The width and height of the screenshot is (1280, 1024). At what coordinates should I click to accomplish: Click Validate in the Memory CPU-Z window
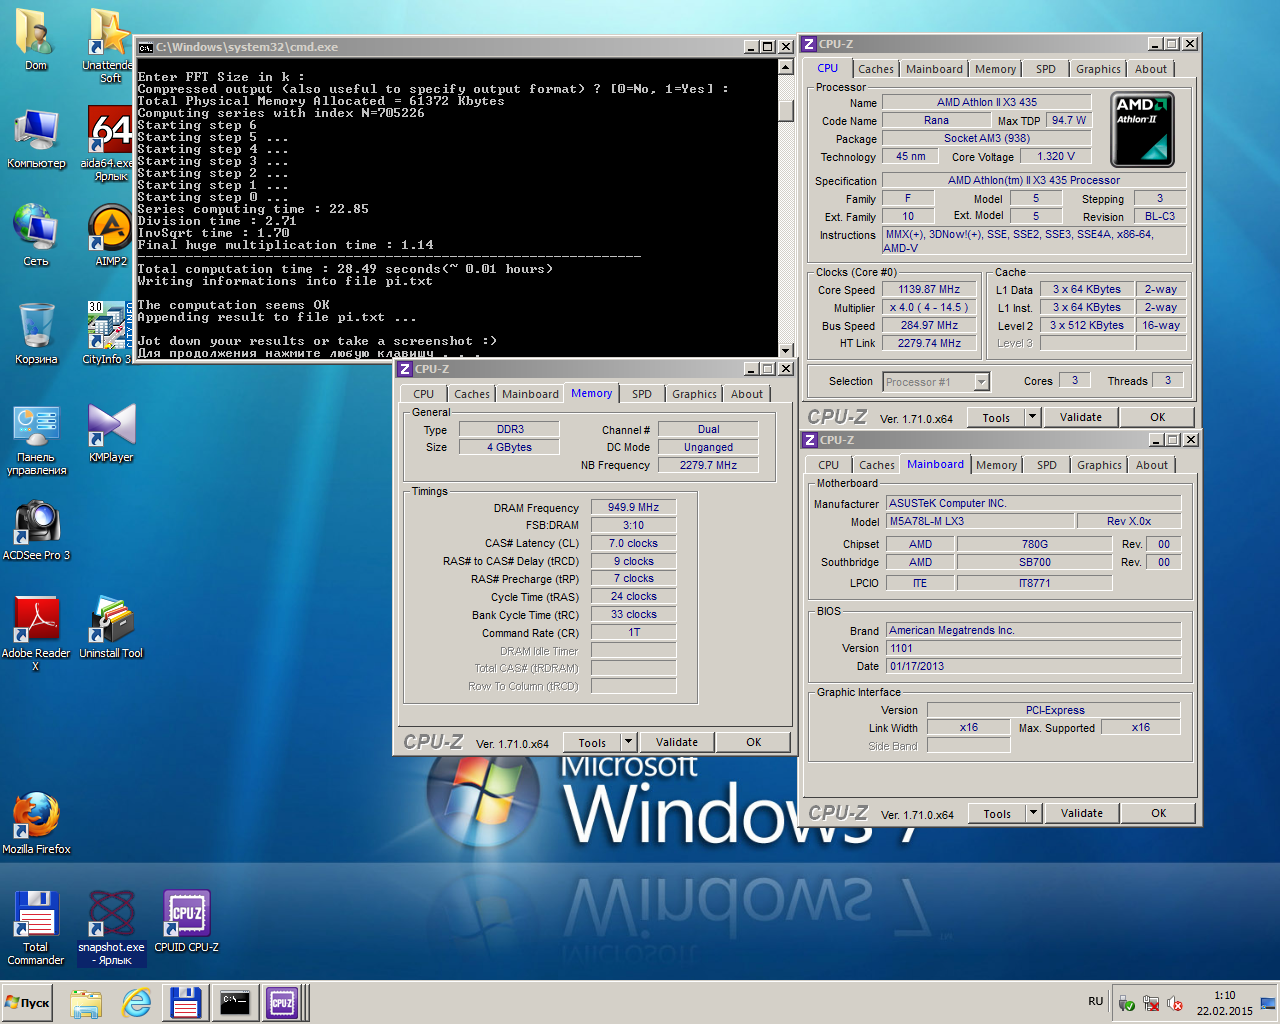click(x=677, y=742)
